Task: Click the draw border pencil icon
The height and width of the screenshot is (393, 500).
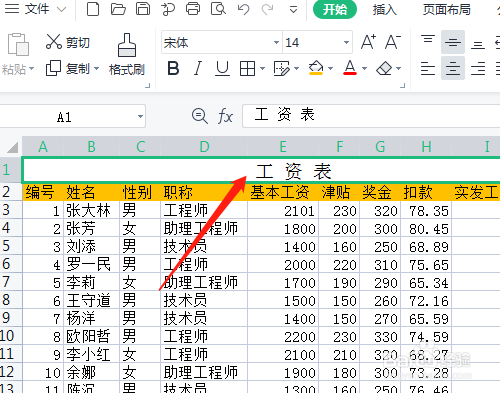Action: coord(282,69)
